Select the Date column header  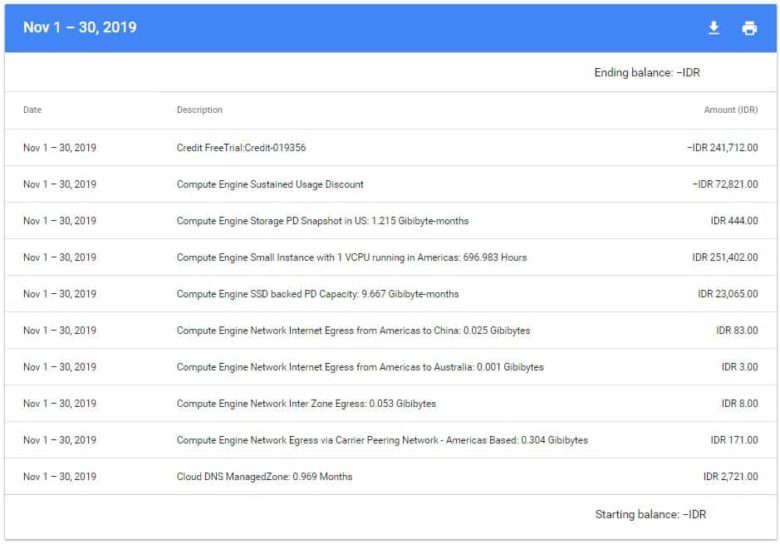[32, 109]
